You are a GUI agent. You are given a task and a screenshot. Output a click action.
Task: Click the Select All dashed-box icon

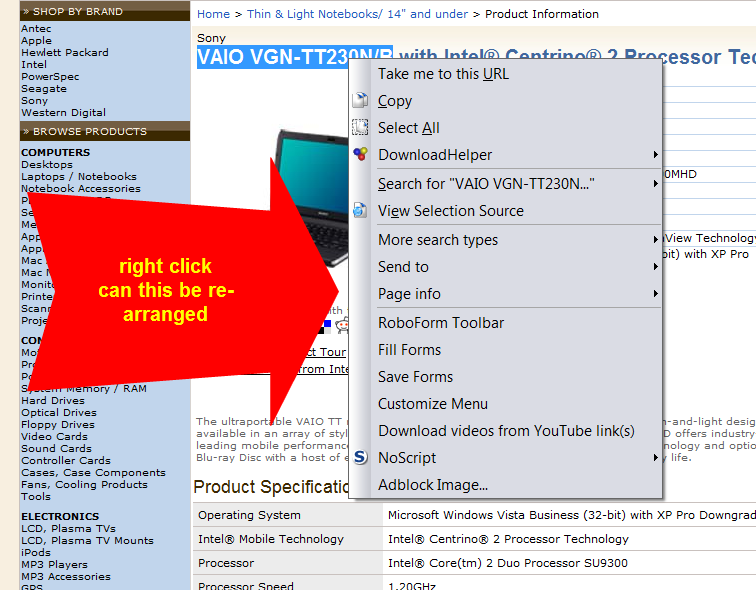tap(360, 127)
